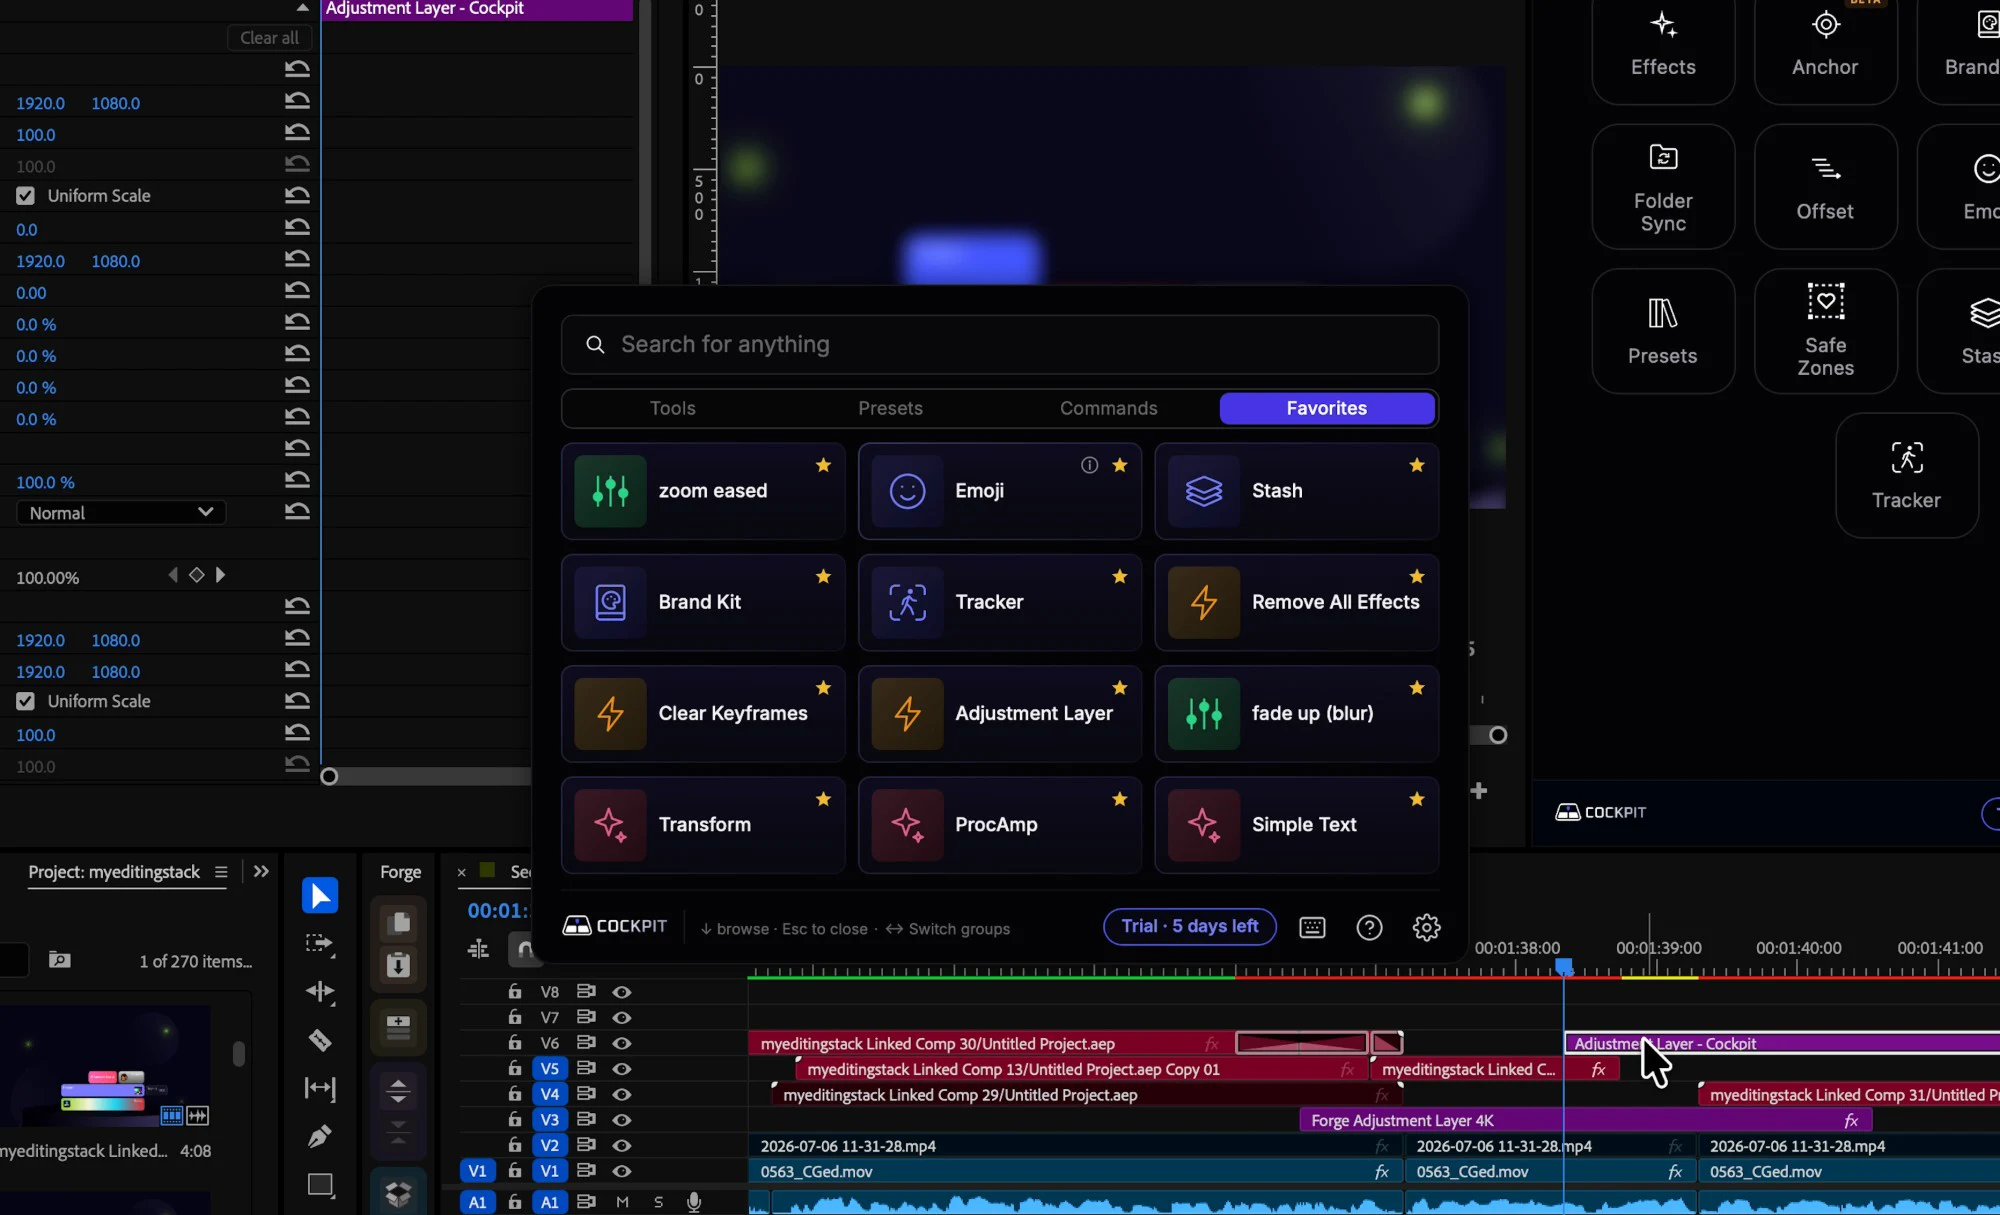2000x1215 pixels.
Task: Switch to Presets tab
Action: (890, 408)
